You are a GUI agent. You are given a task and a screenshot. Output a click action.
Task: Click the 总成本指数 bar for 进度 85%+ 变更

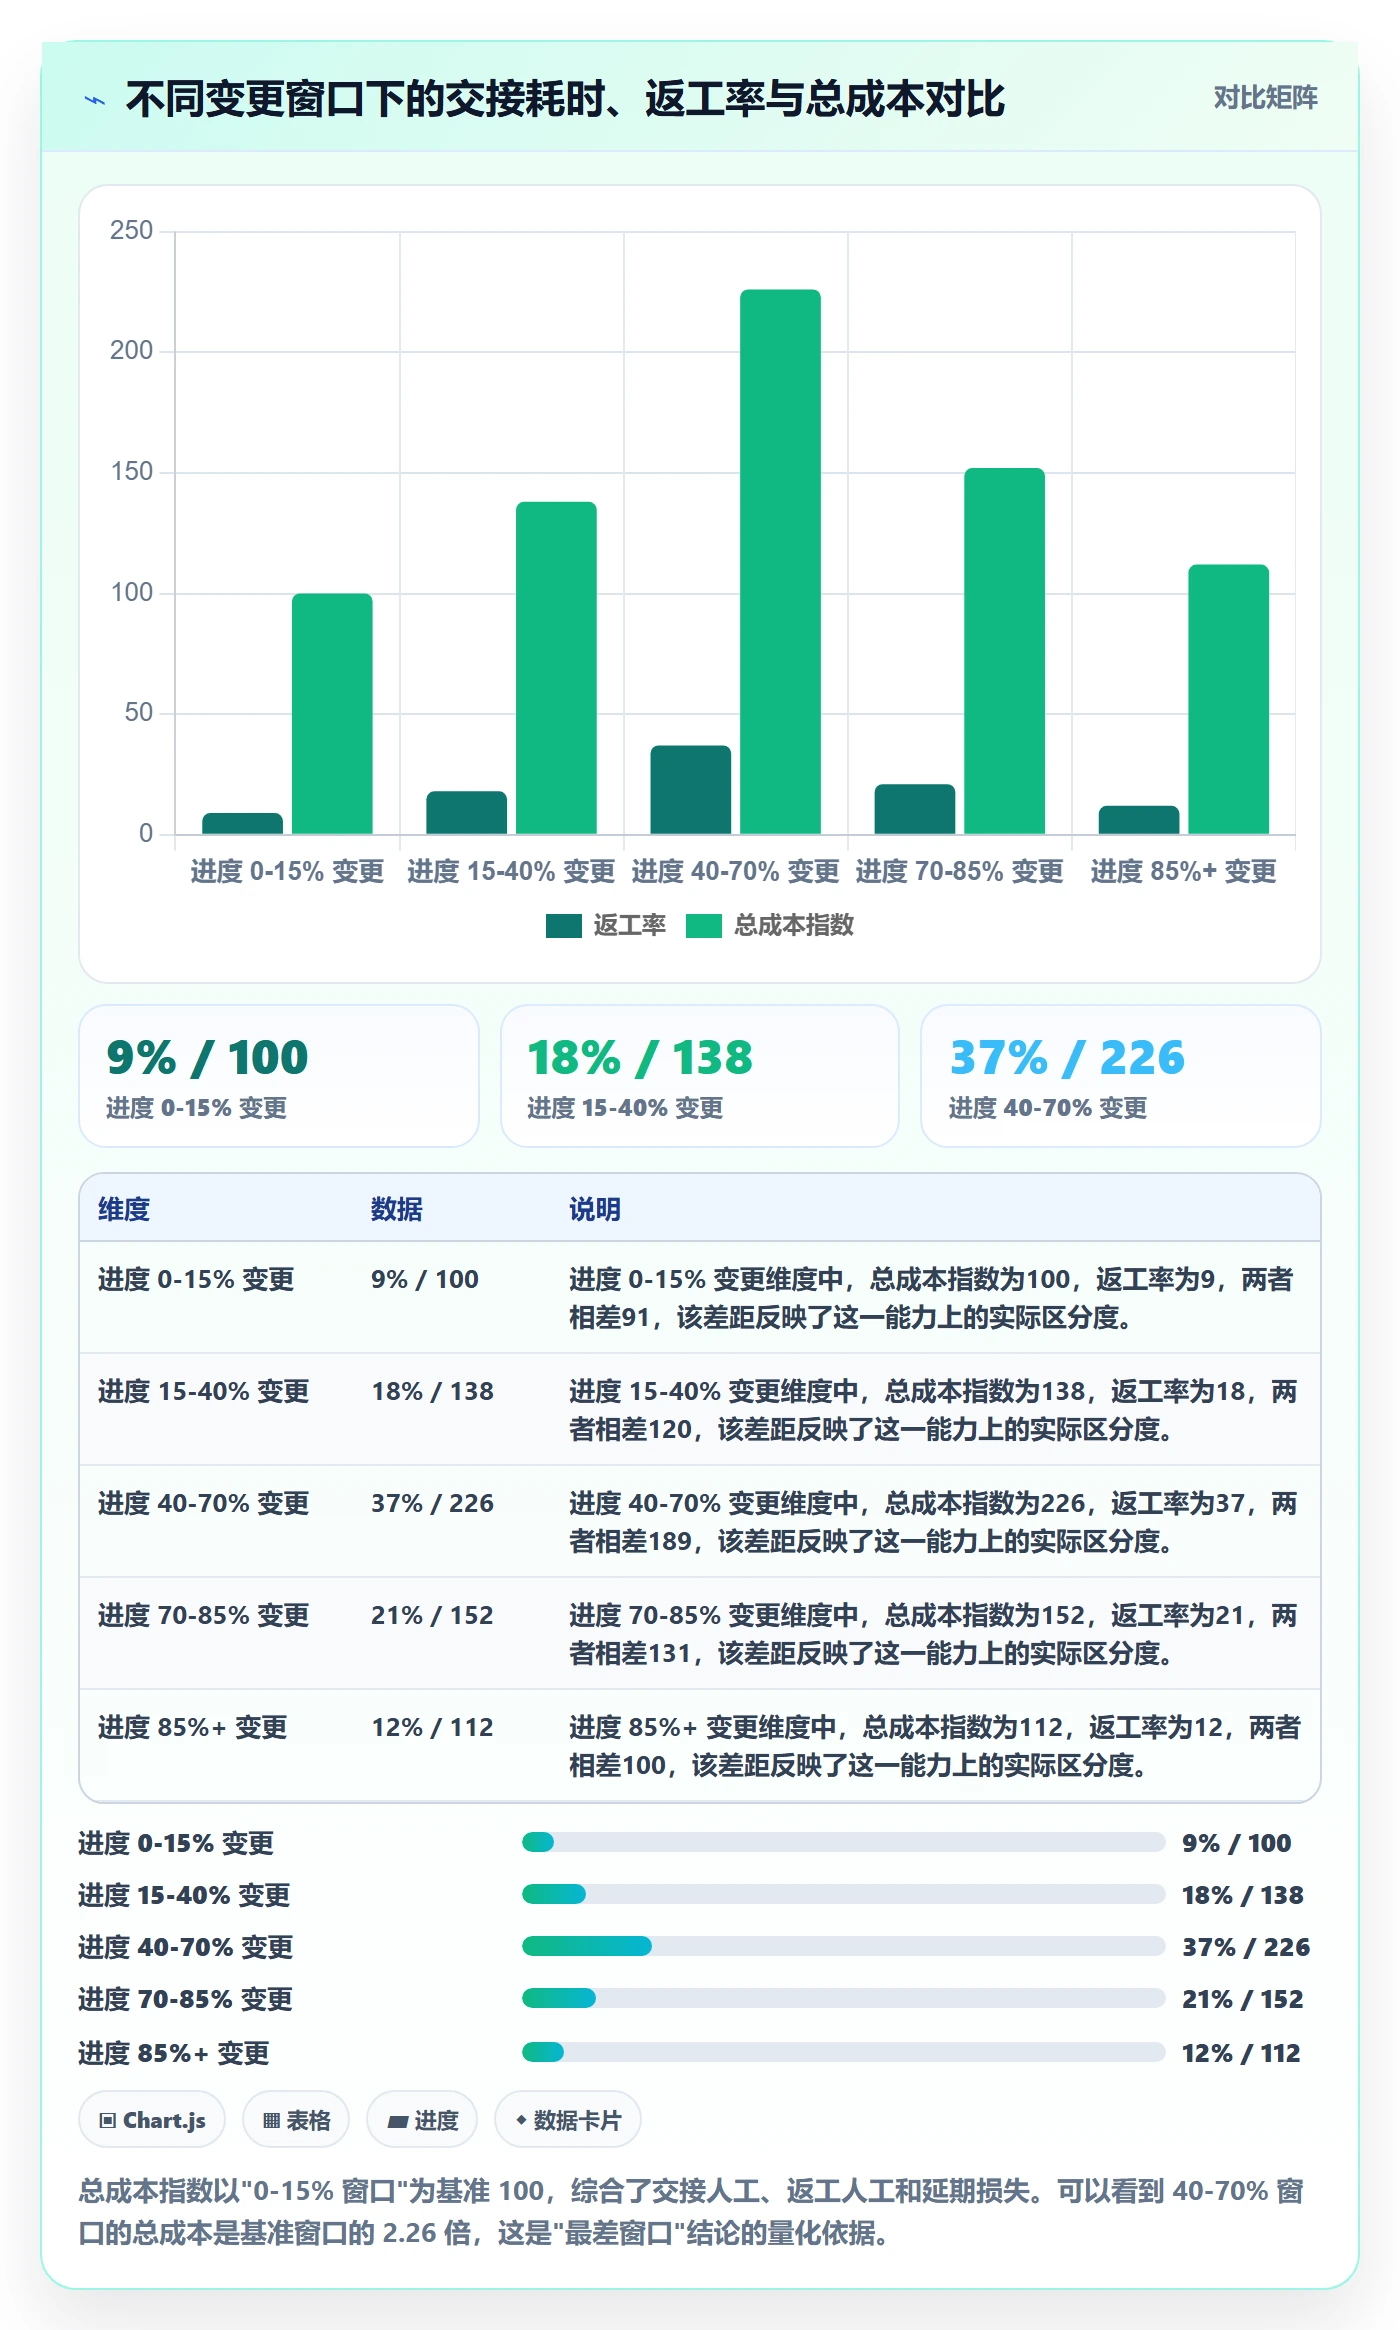click(1228, 700)
